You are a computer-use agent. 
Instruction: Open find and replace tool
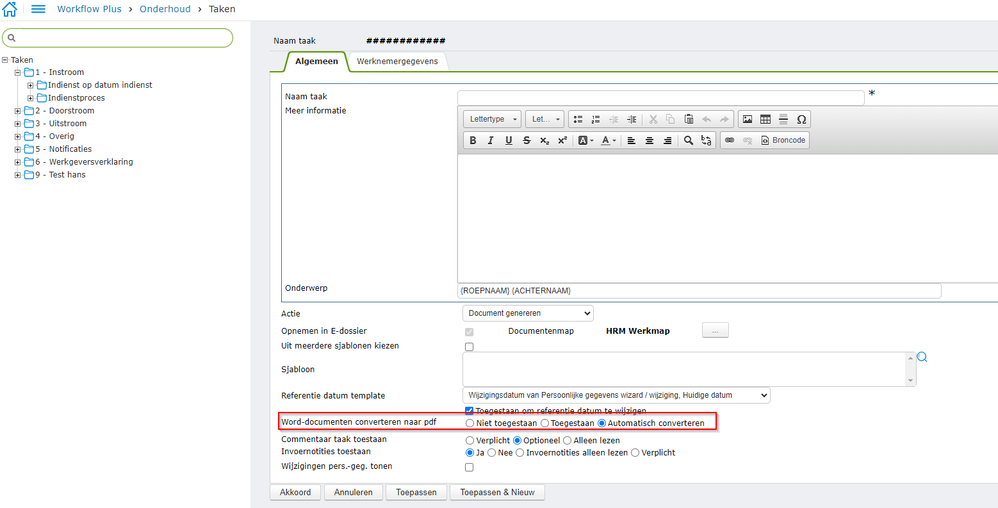(x=706, y=141)
